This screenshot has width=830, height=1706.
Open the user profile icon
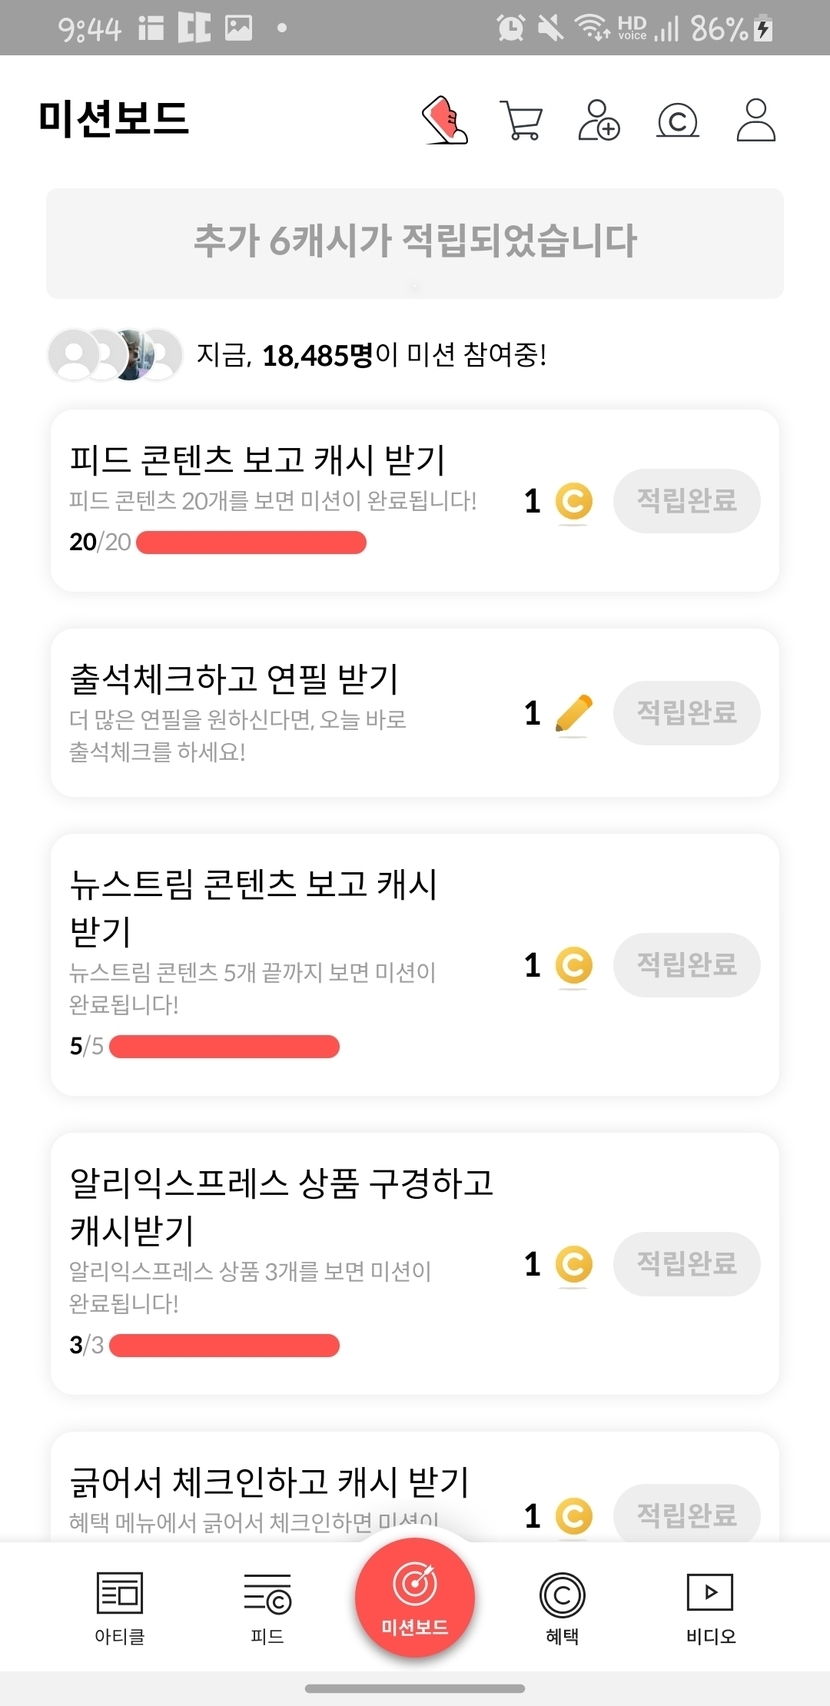coord(756,121)
